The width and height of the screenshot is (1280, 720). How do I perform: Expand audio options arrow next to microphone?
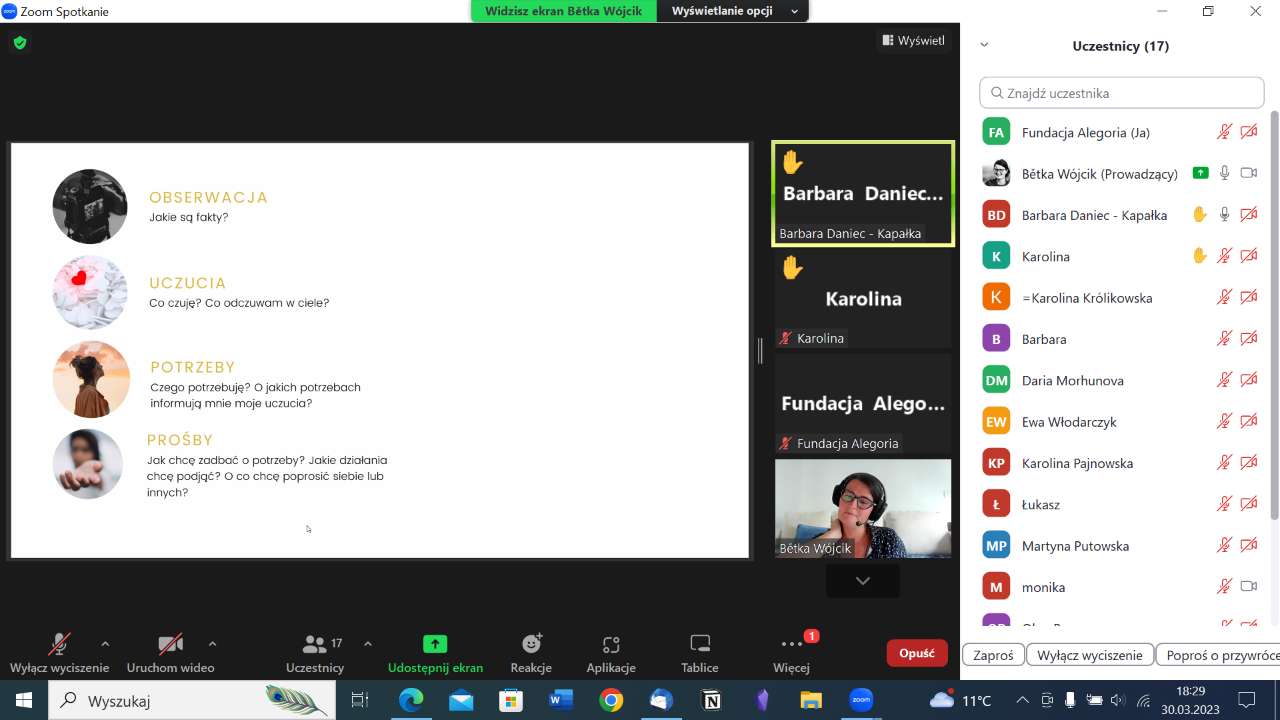coord(105,644)
